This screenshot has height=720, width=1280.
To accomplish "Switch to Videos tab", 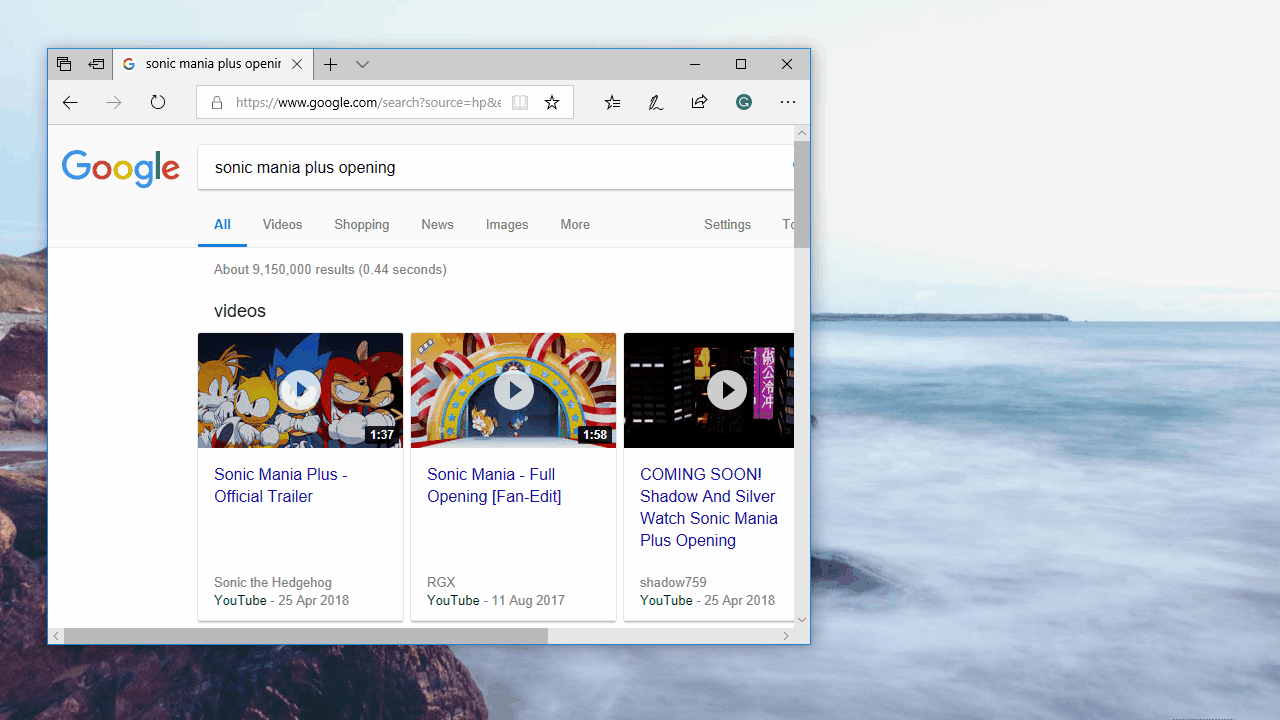I will coord(282,225).
